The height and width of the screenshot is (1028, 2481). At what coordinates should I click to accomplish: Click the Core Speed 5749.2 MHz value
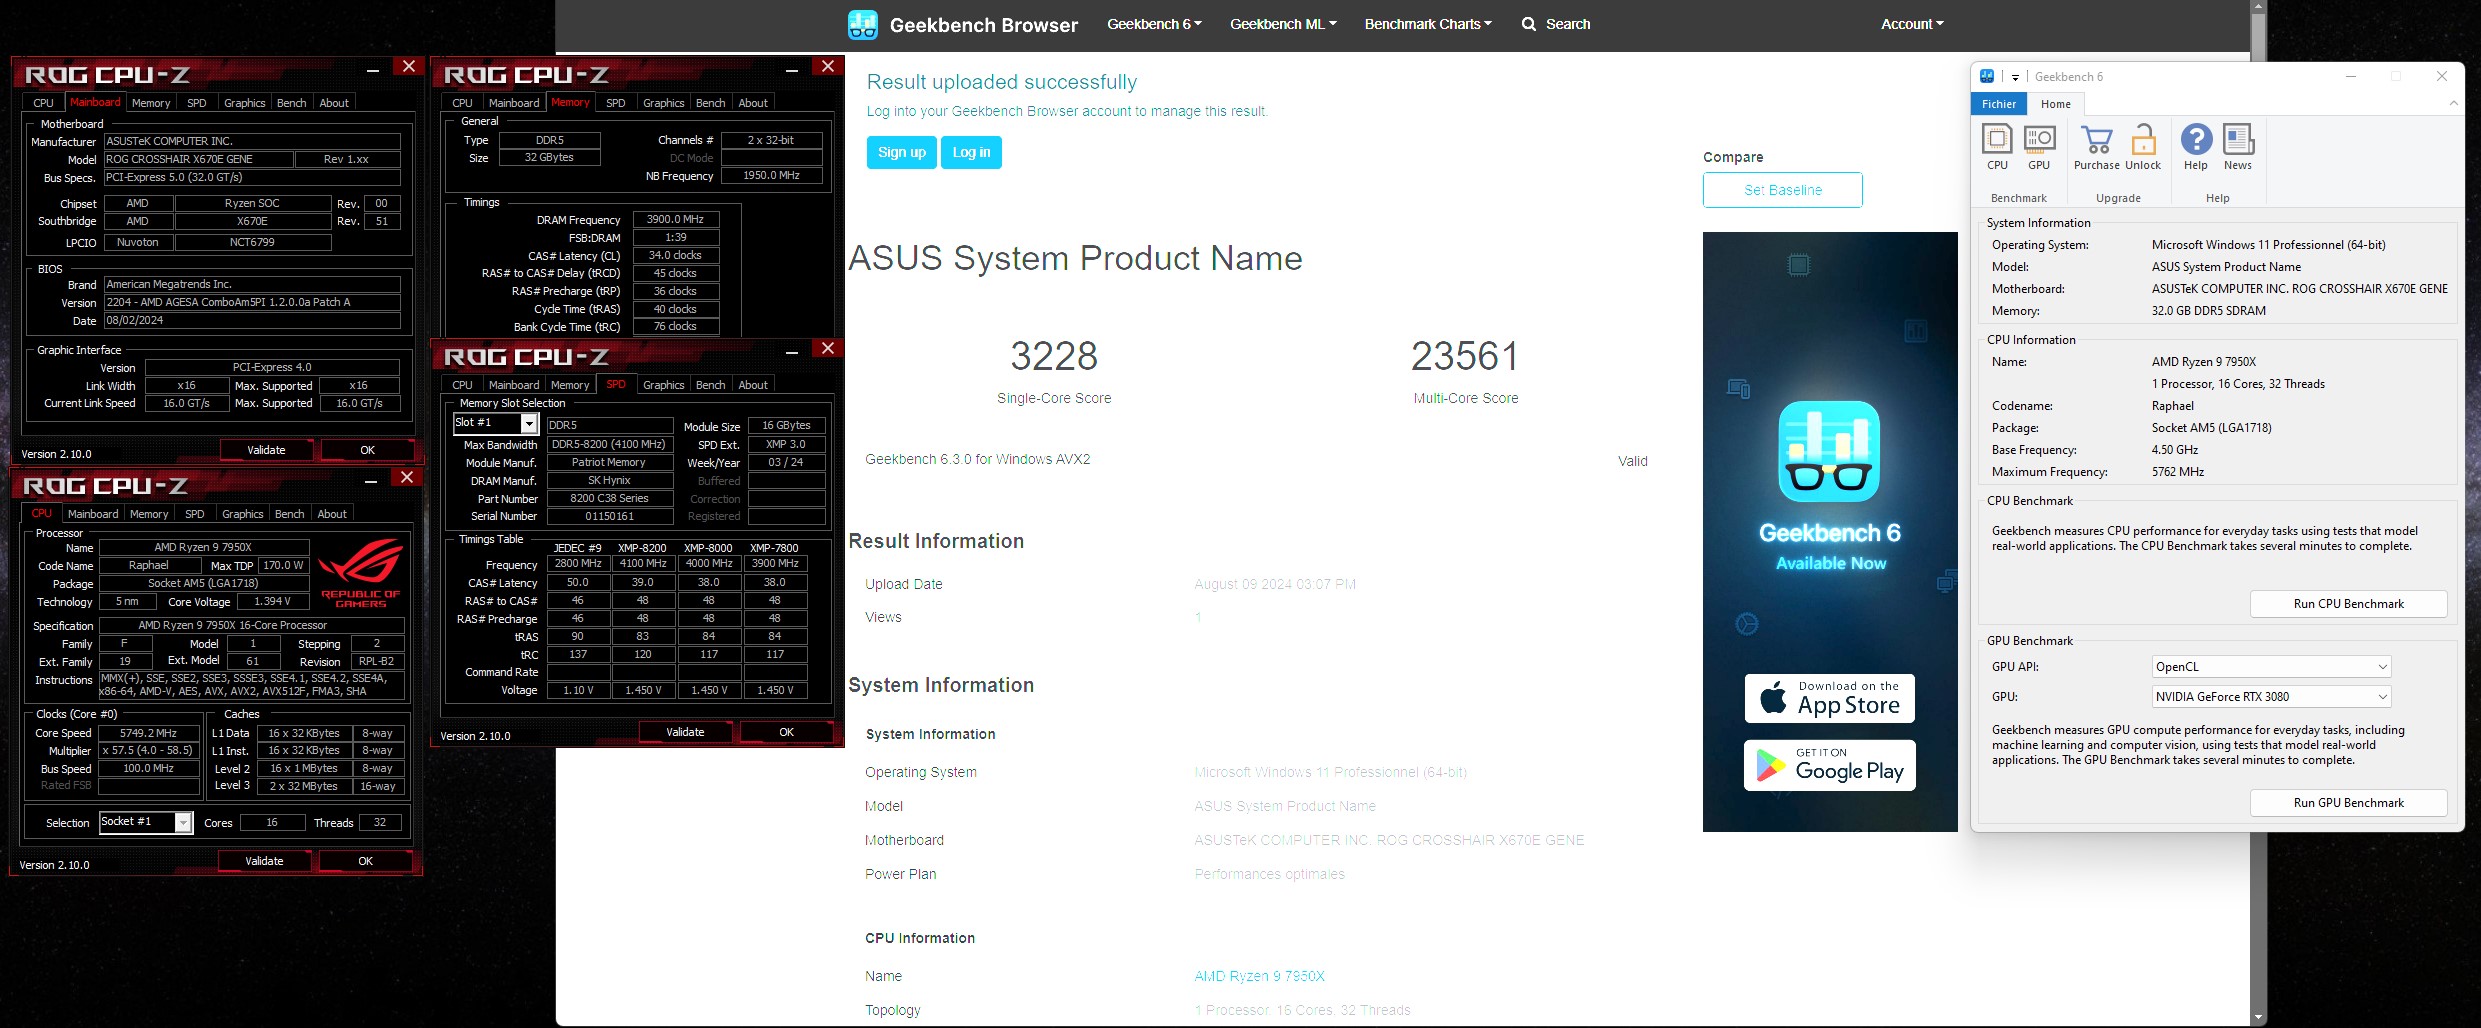click(148, 733)
